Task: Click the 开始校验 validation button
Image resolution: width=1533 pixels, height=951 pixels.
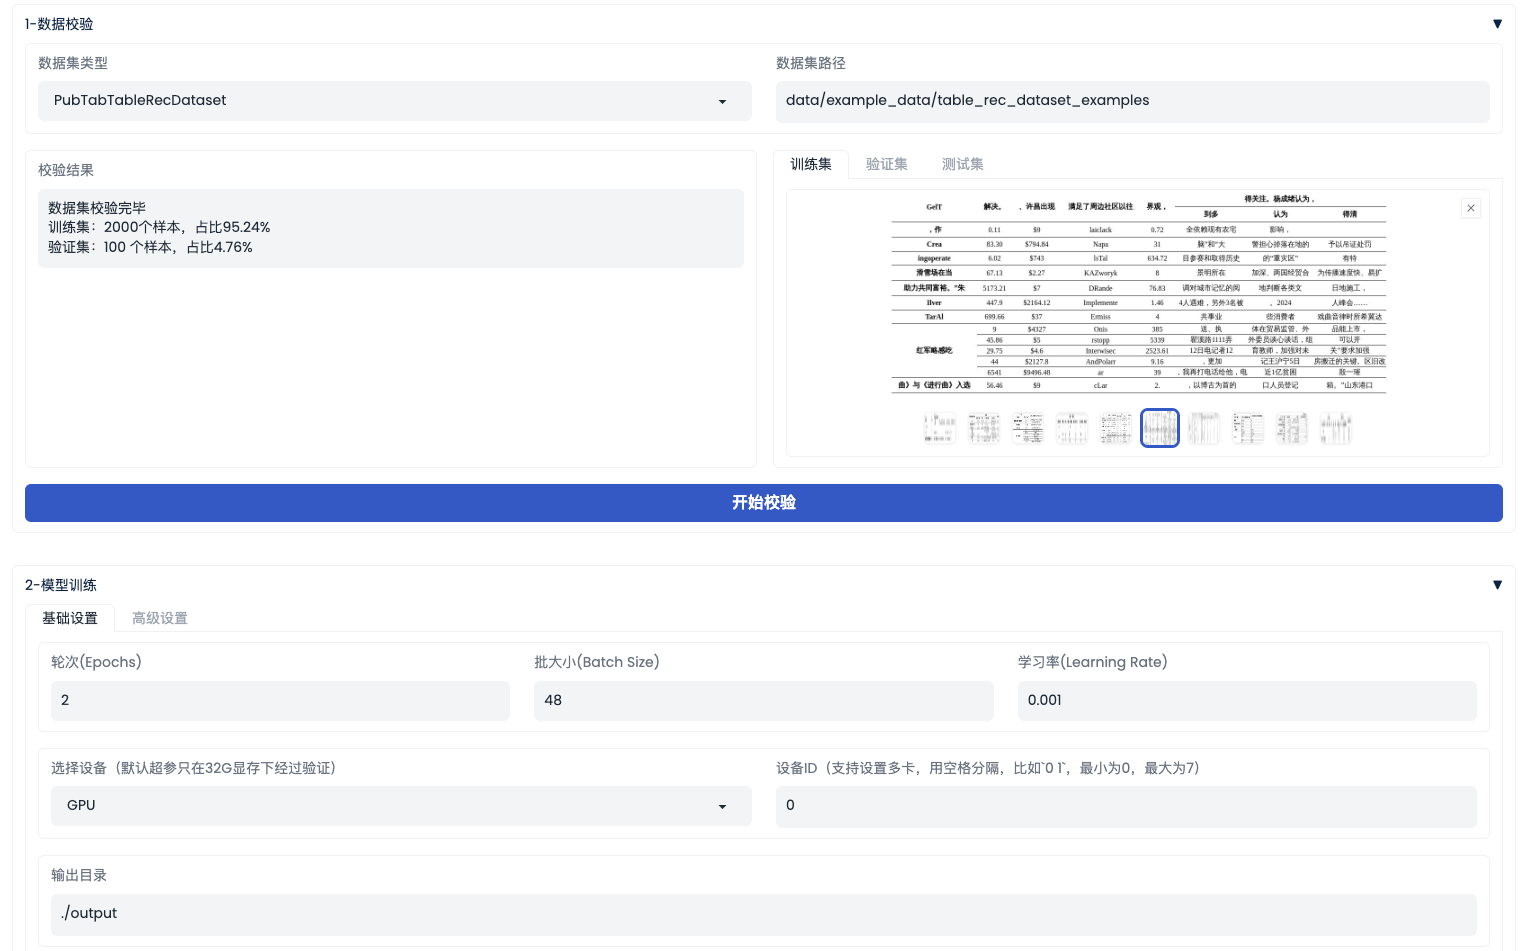Action: tap(763, 503)
